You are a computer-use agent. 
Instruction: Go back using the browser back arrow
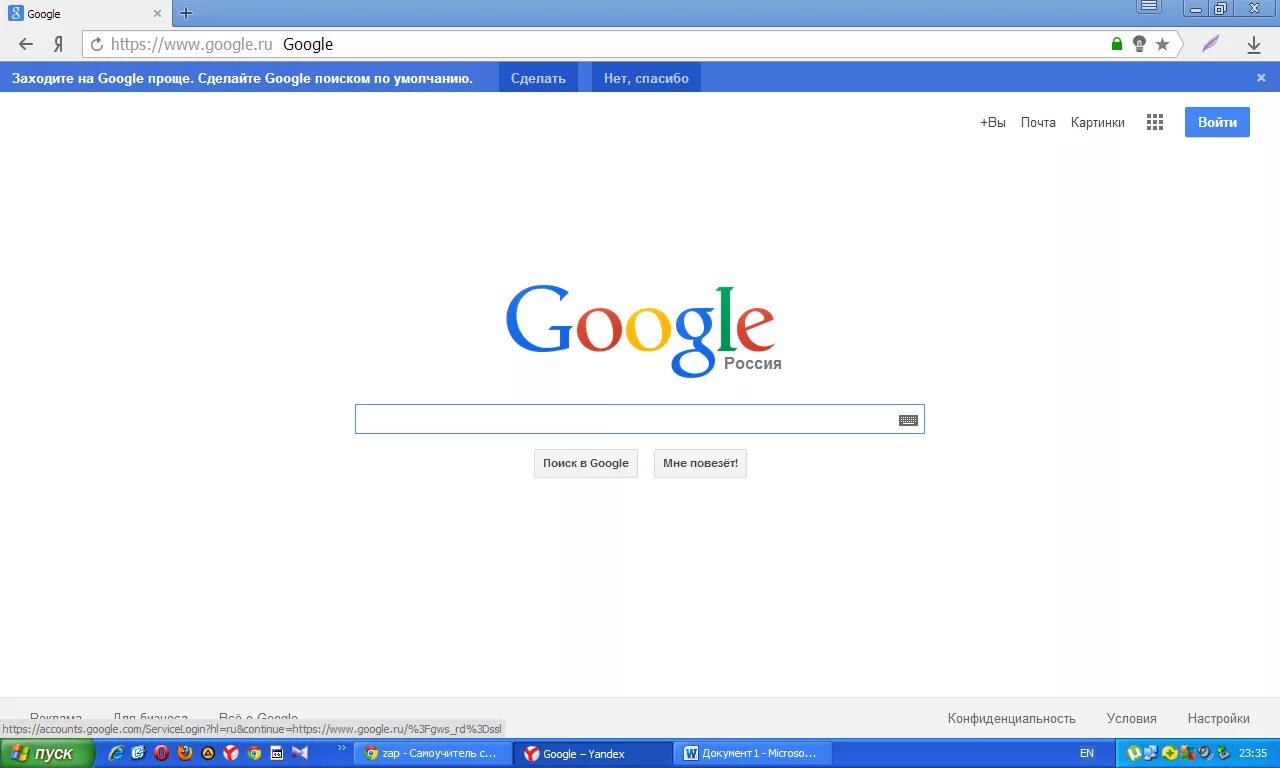coord(26,44)
